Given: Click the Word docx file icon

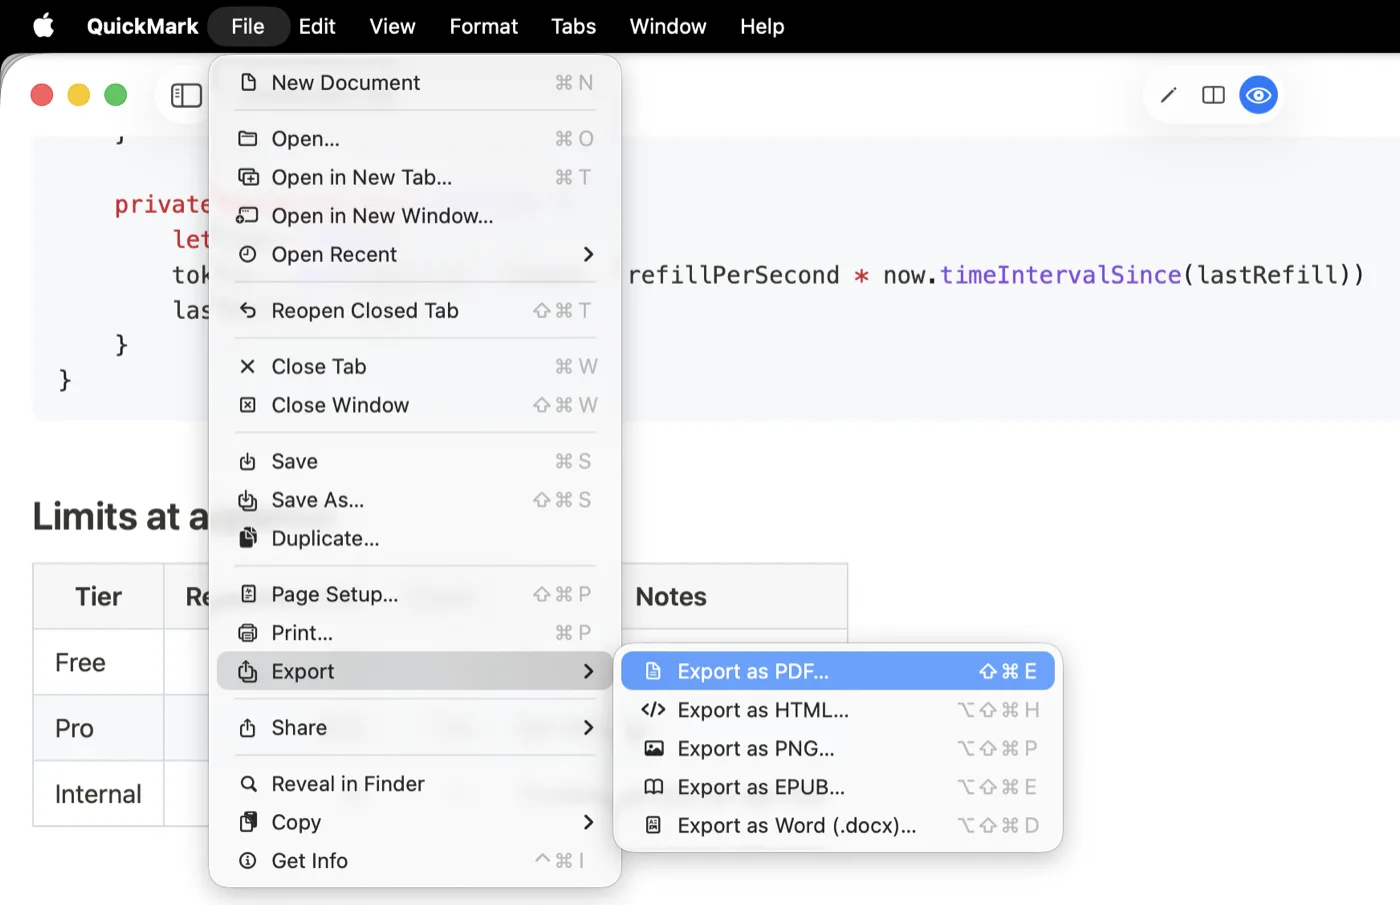Looking at the screenshot, I should click(653, 825).
